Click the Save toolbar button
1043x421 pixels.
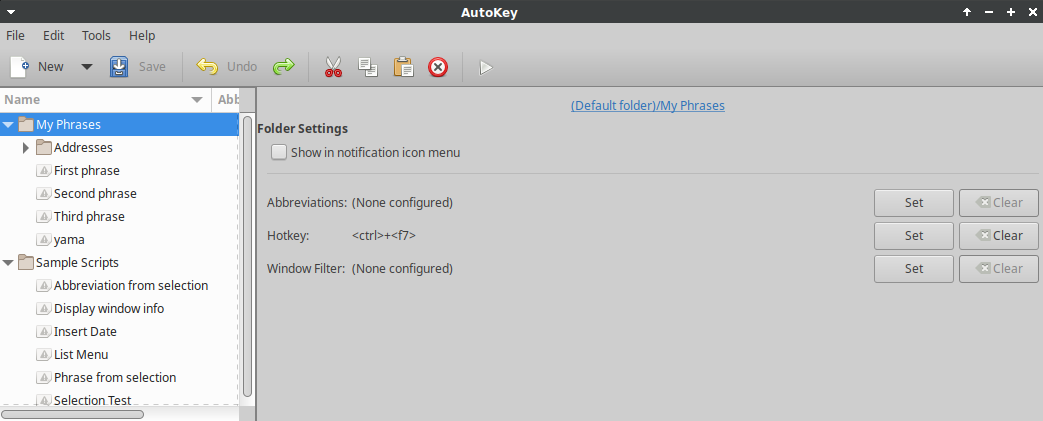(x=138, y=67)
